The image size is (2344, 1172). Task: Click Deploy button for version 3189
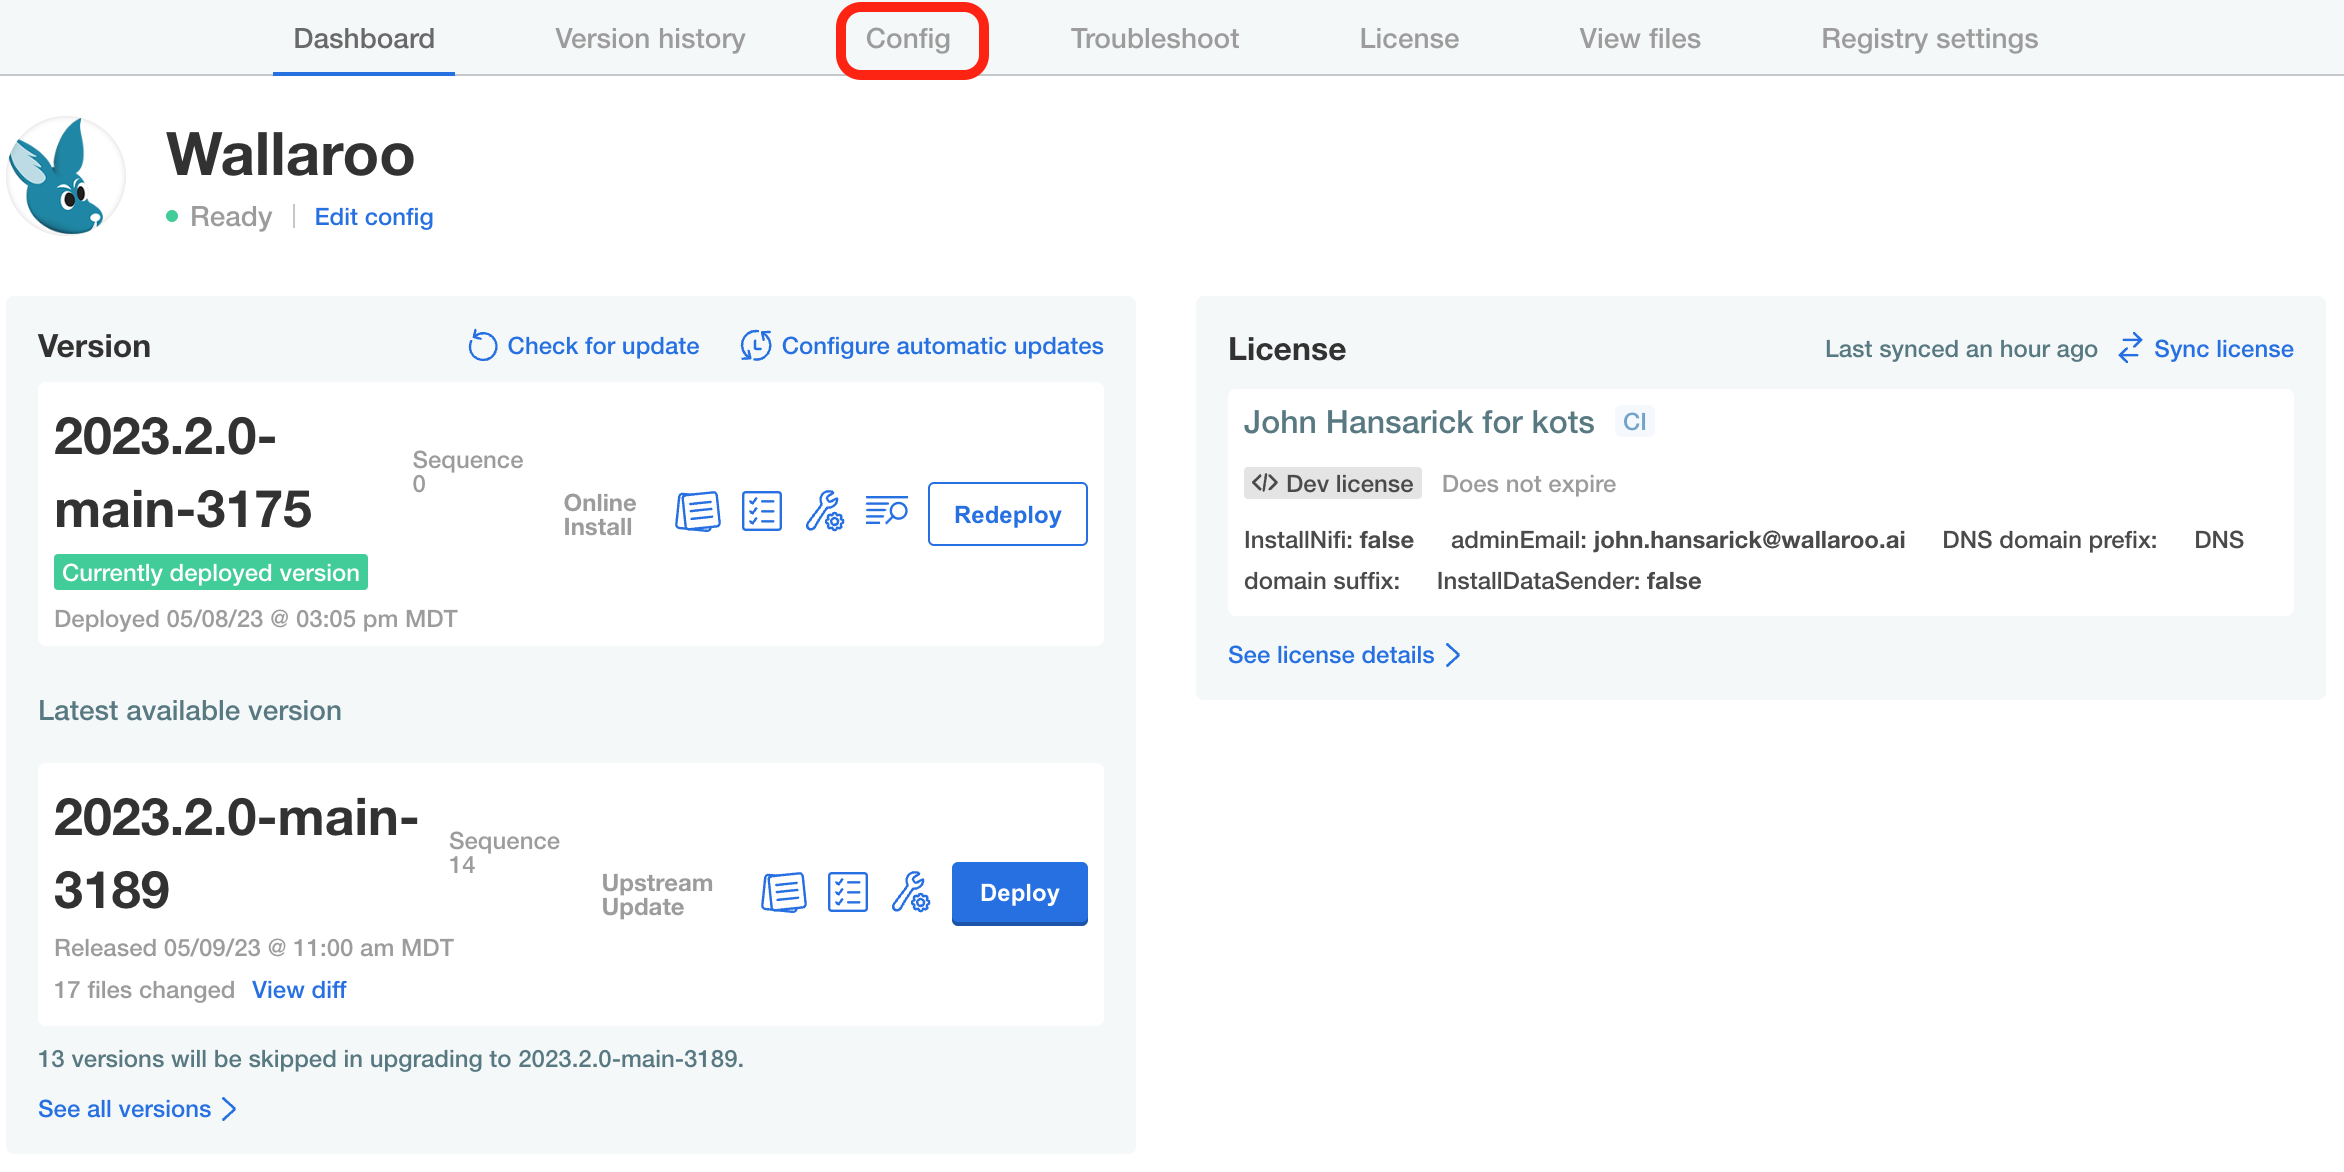tap(1018, 894)
